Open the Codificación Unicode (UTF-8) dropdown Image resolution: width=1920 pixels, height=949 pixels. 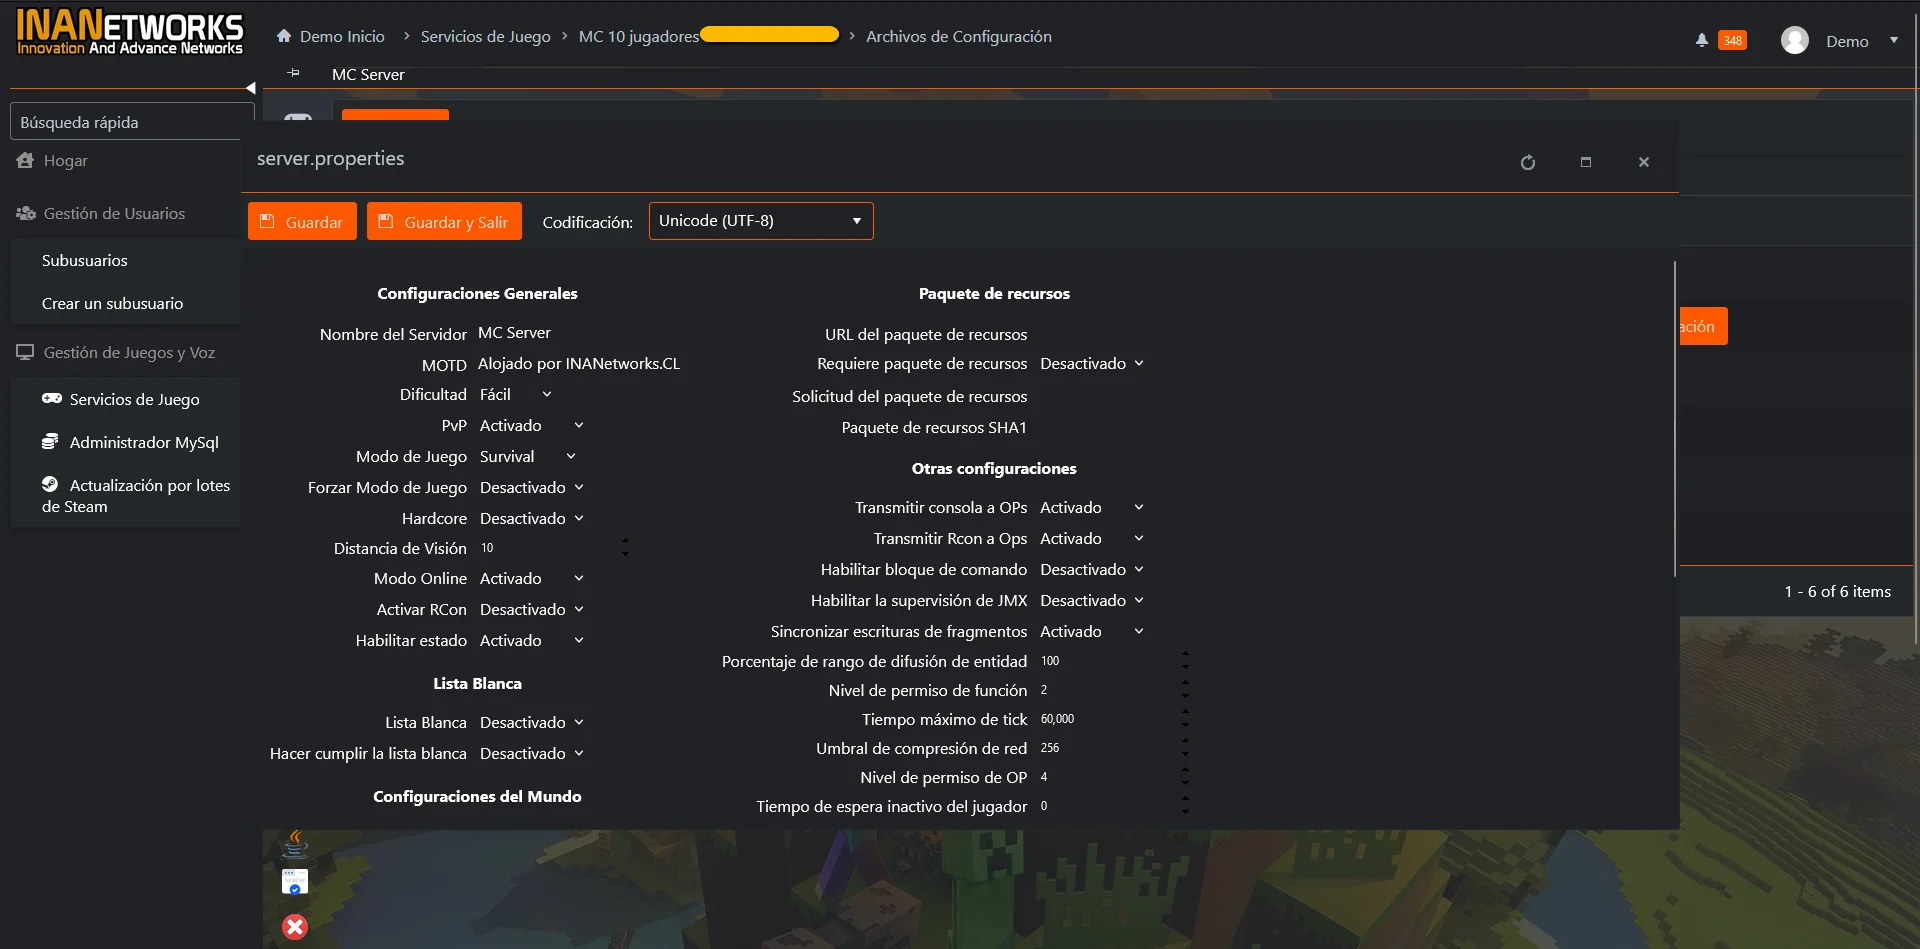760,221
